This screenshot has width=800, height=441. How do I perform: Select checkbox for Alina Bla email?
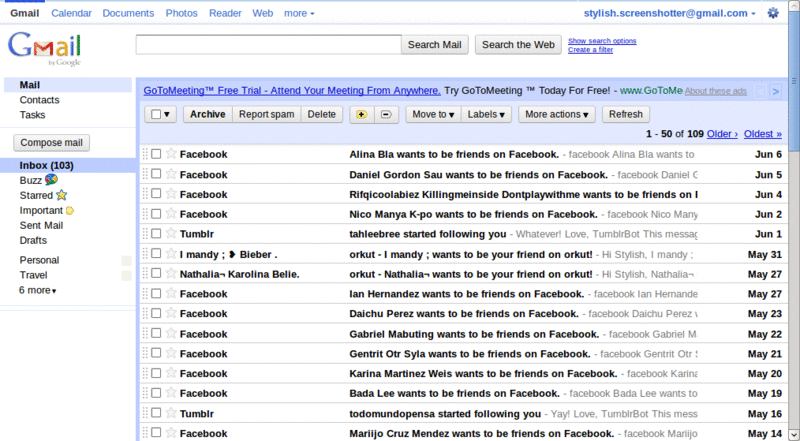click(x=156, y=154)
